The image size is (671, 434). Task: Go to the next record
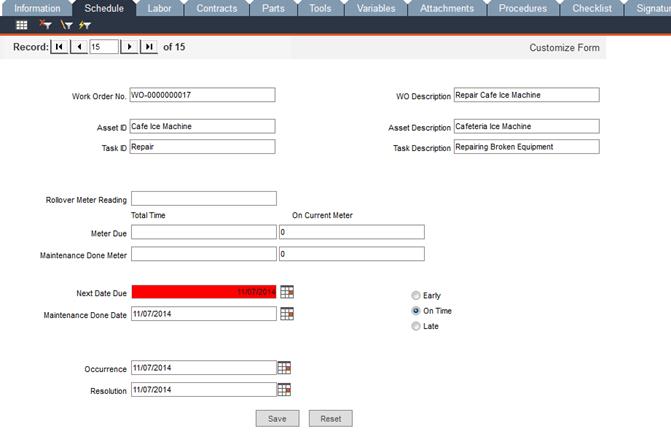tap(130, 47)
